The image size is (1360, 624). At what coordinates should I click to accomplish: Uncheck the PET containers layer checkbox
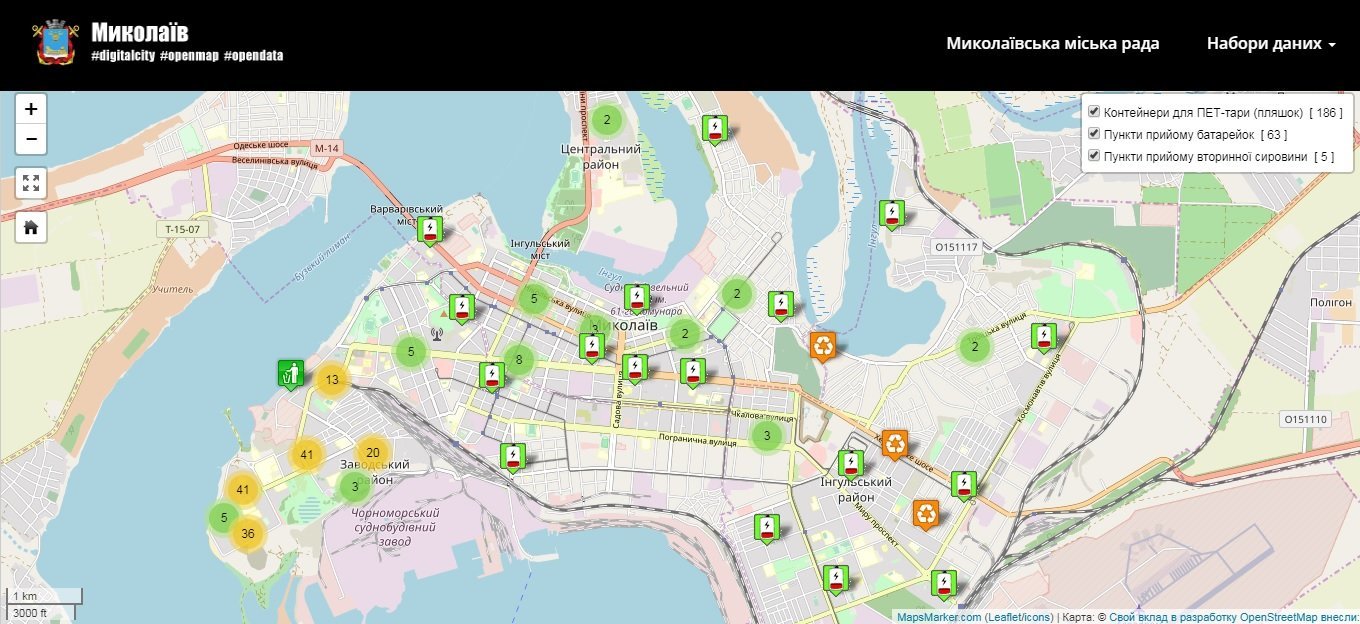point(1094,112)
